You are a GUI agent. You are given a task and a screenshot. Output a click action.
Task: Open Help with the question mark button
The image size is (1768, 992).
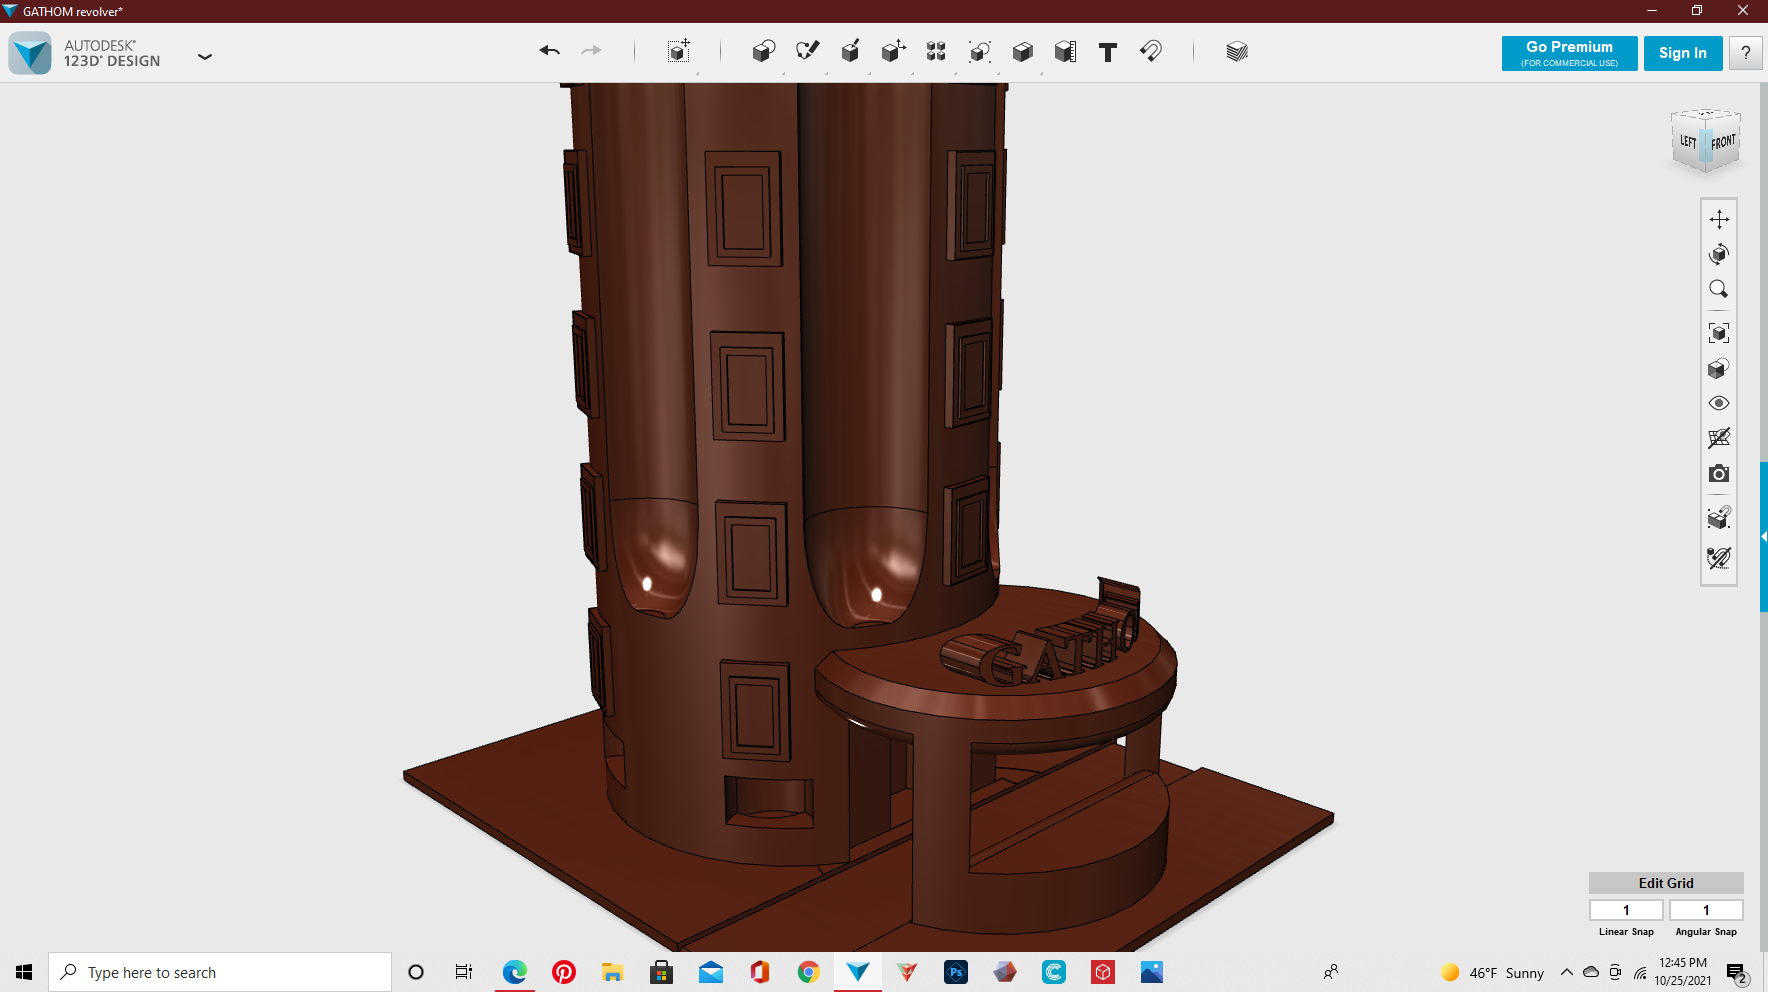point(1746,53)
